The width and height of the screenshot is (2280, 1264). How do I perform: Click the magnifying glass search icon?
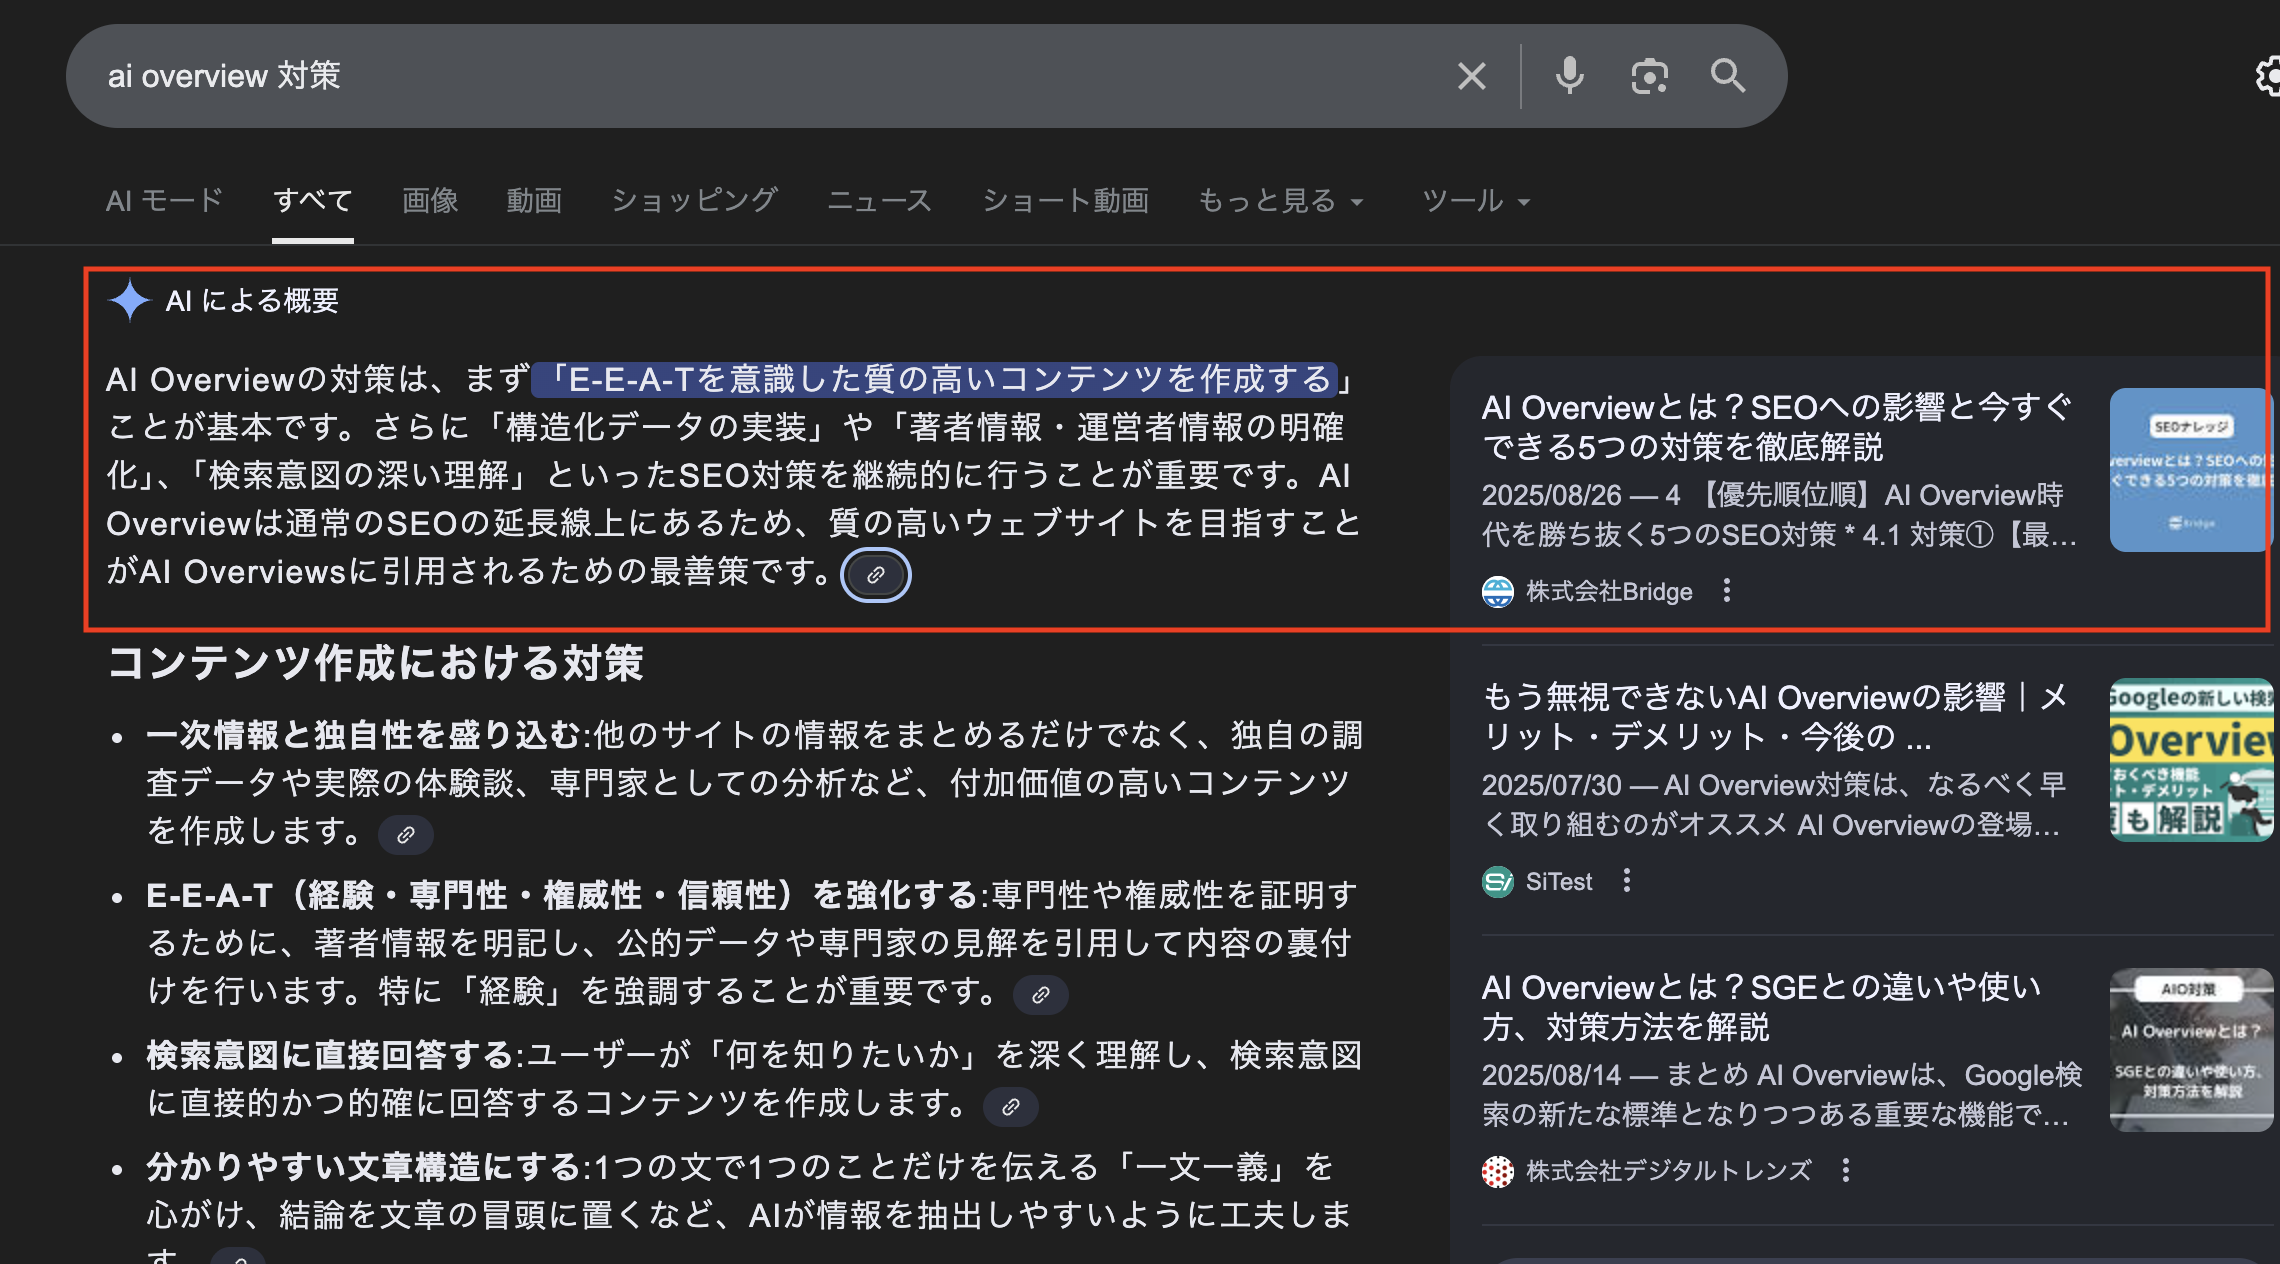coord(1728,76)
